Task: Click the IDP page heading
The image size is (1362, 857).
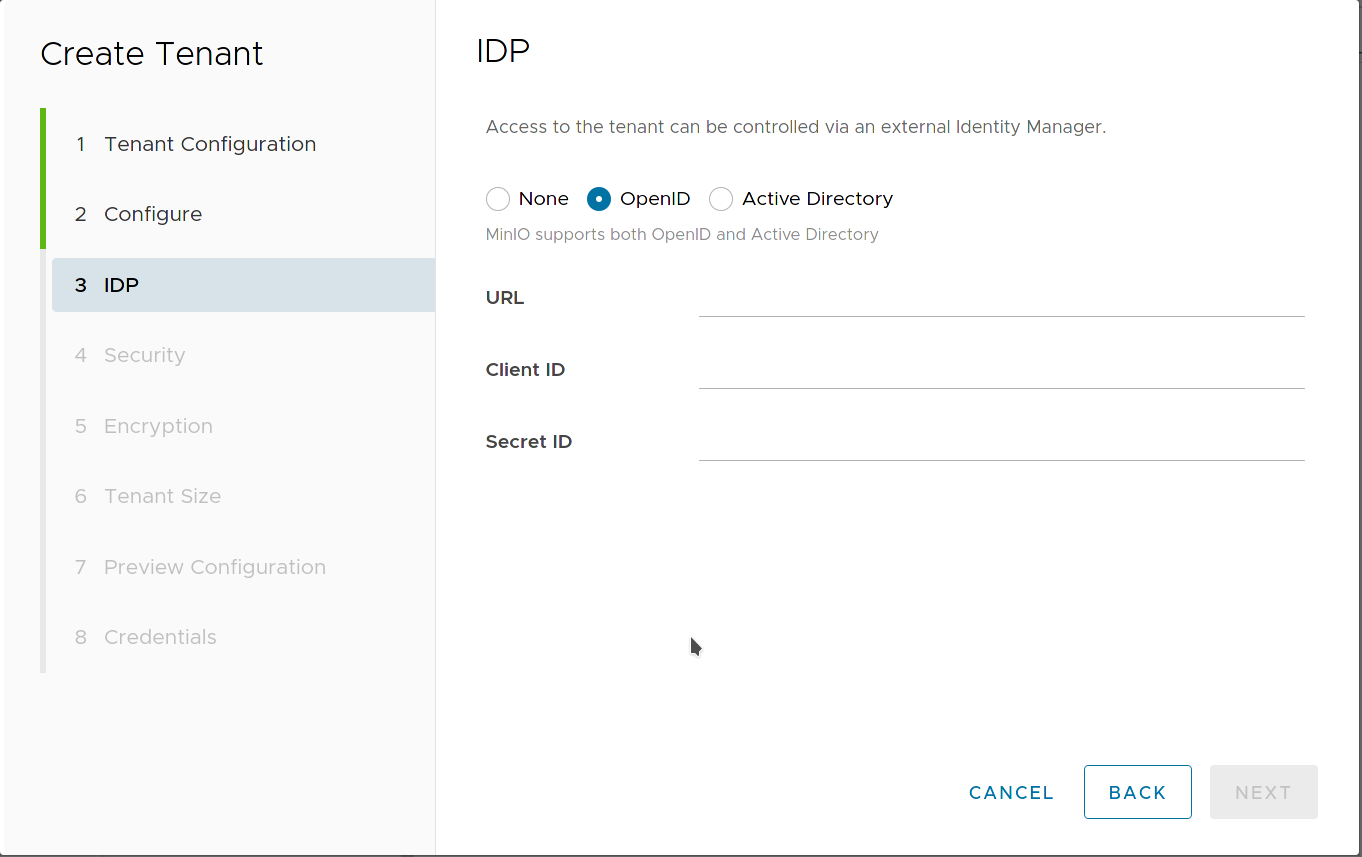Action: (503, 50)
